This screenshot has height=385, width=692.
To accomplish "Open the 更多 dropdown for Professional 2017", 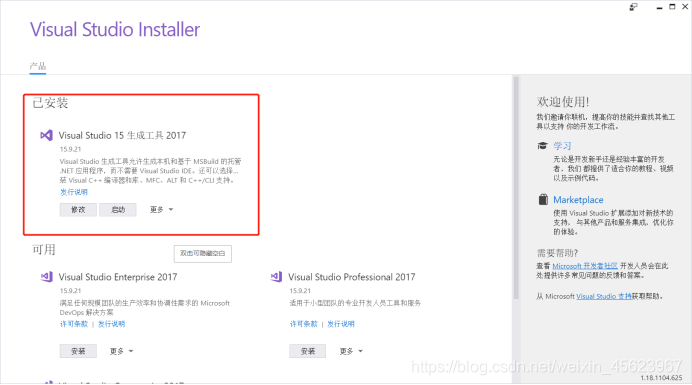I will pyautogui.click(x=351, y=351).
